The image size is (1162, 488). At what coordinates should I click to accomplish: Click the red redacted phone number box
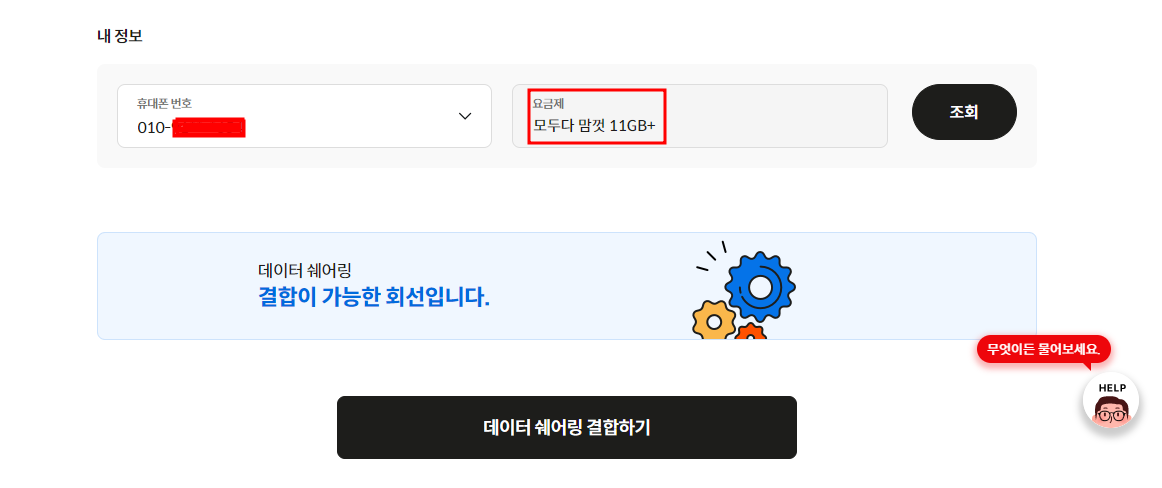pyautogui.click(x=208, y=127)
